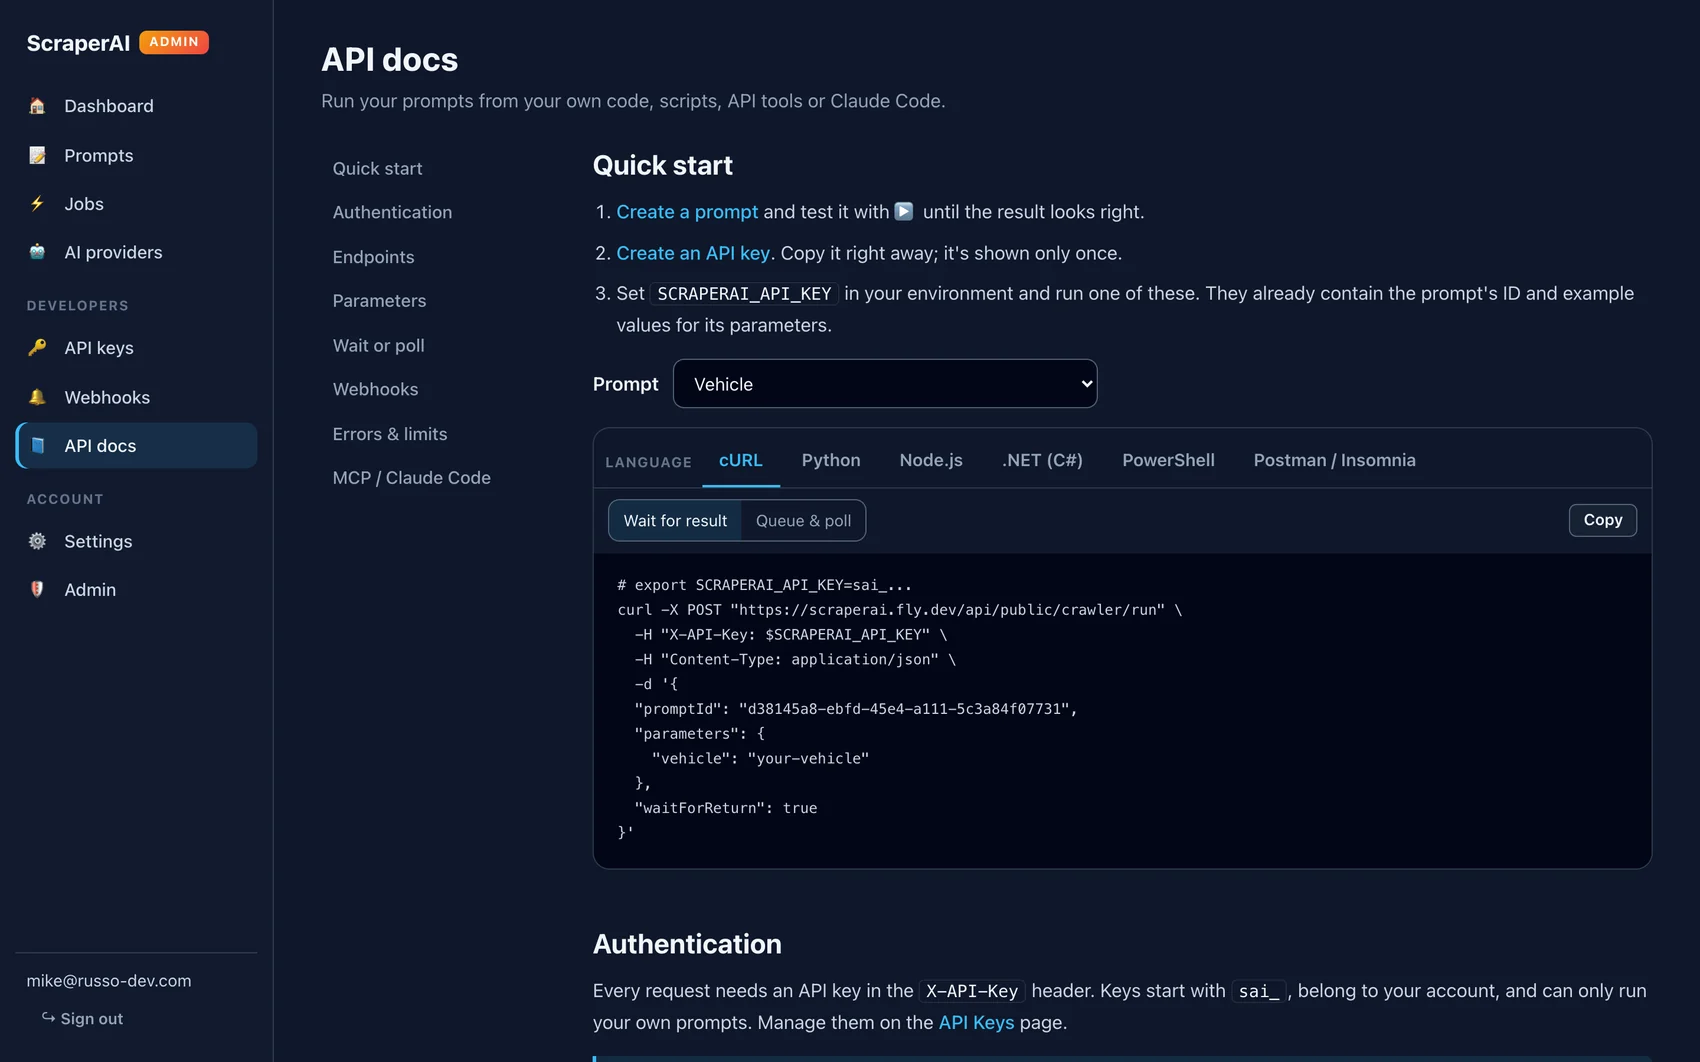Viewport: 1700px width, 1062px height.
Task: Jump to the Endpoints docs section
Action: 373,257
